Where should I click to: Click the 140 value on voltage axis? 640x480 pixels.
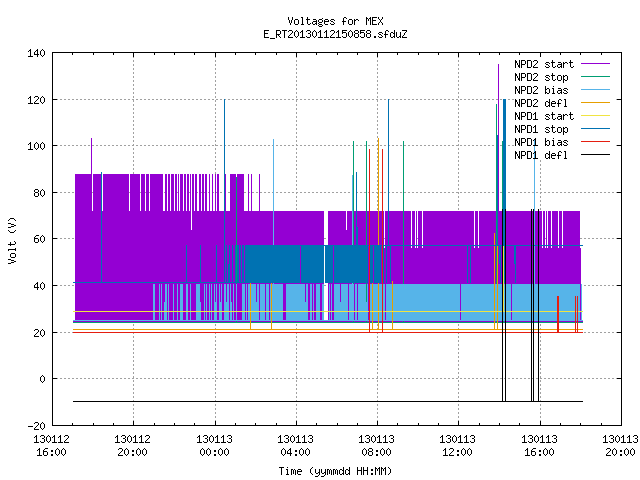36,53
